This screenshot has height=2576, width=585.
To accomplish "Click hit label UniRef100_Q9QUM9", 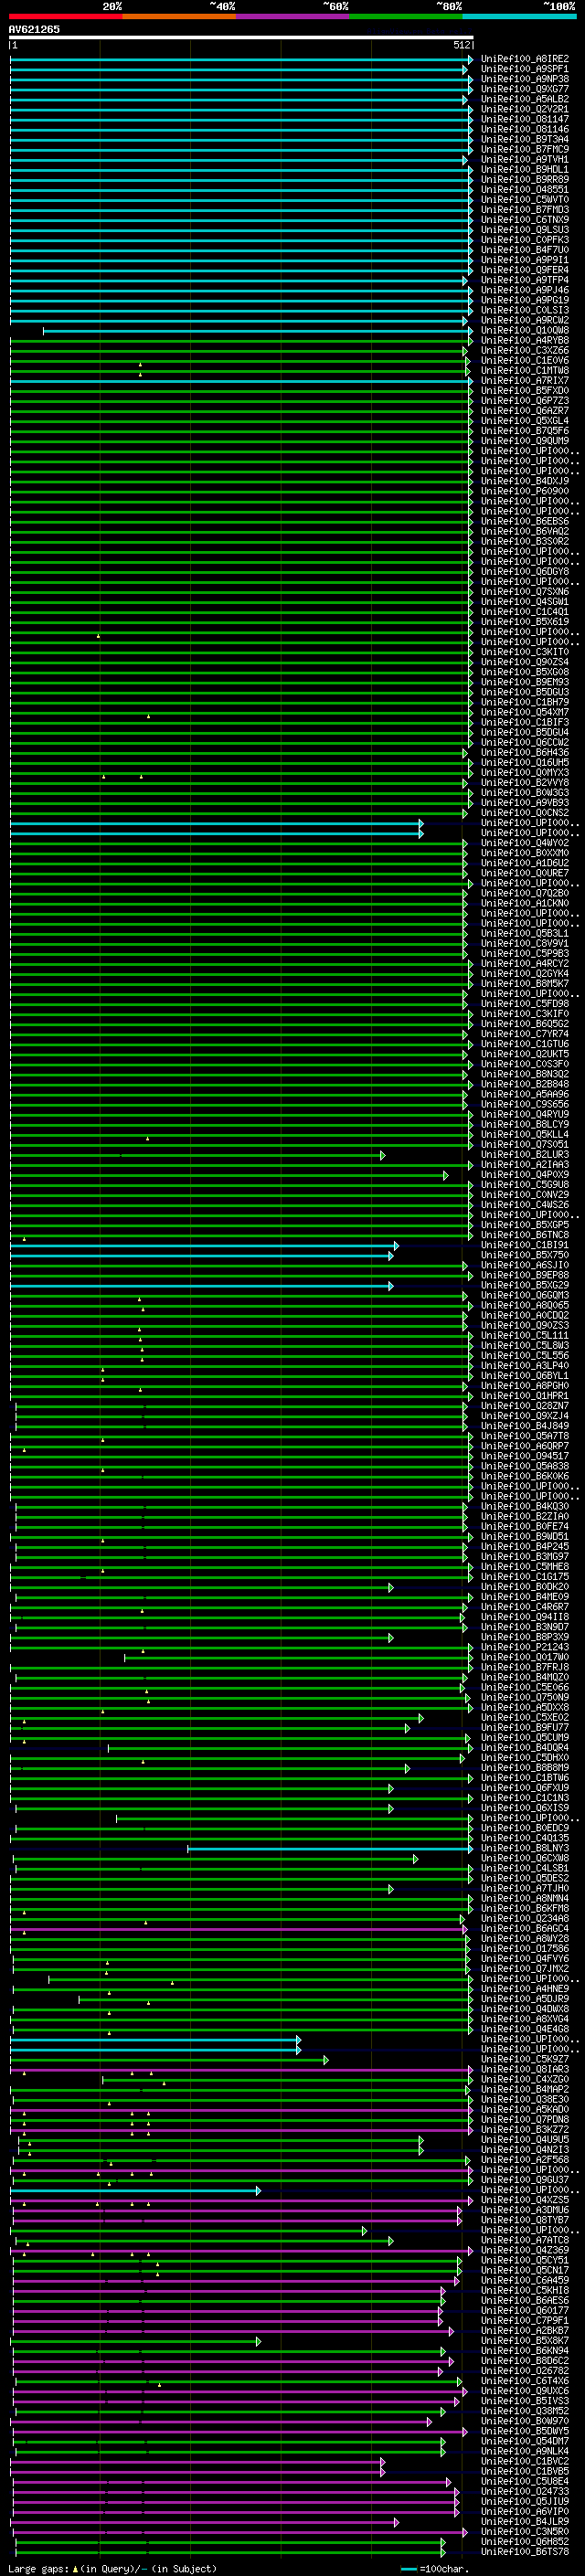I will (x=525, y=441).
